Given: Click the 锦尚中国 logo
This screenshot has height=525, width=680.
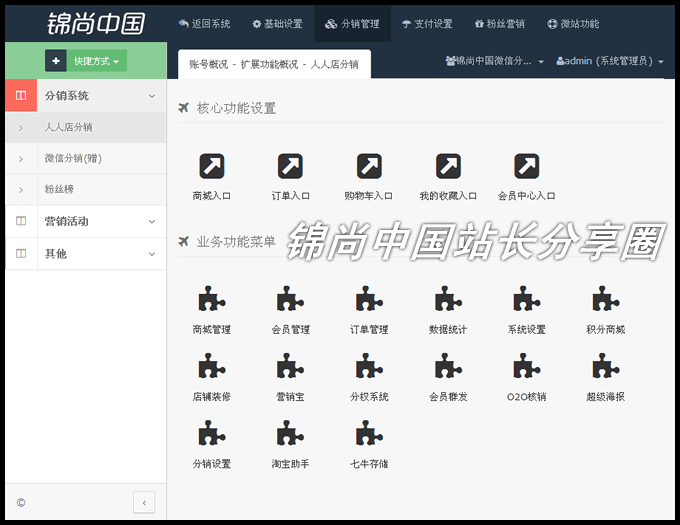Looking at the screenshot, I should point(96,23).
